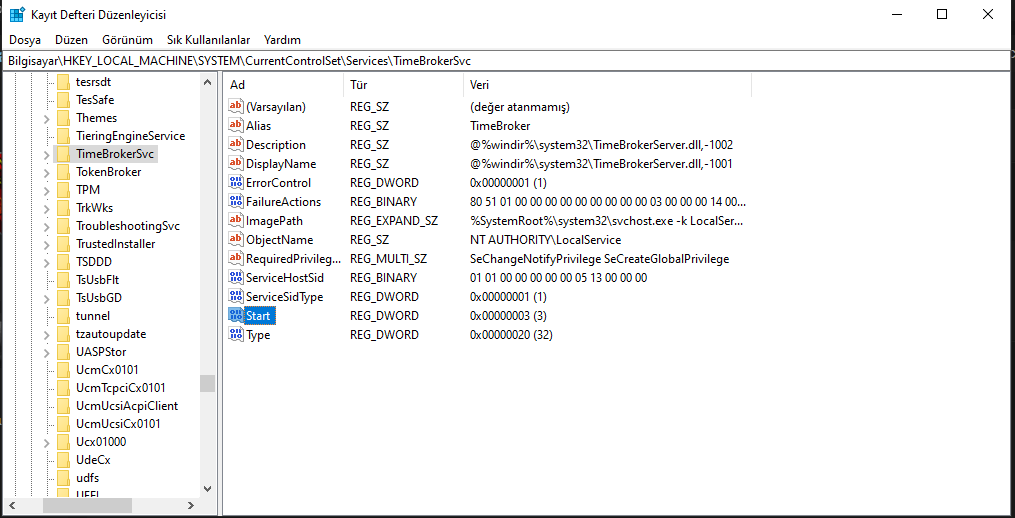The width and height of the screenshot is (1015, 518).
Task: Select the TsUsbFlt folder icon
Action: point(63,280)
